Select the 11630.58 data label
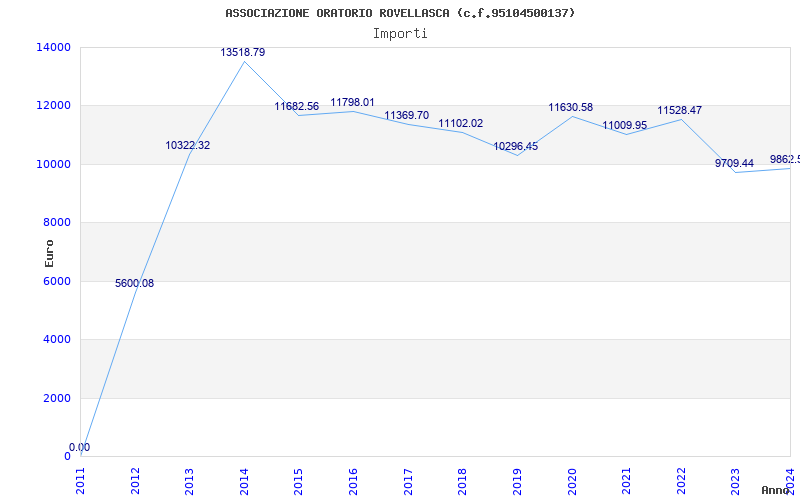This screenshot has height=500, width=800. [571, 108]
